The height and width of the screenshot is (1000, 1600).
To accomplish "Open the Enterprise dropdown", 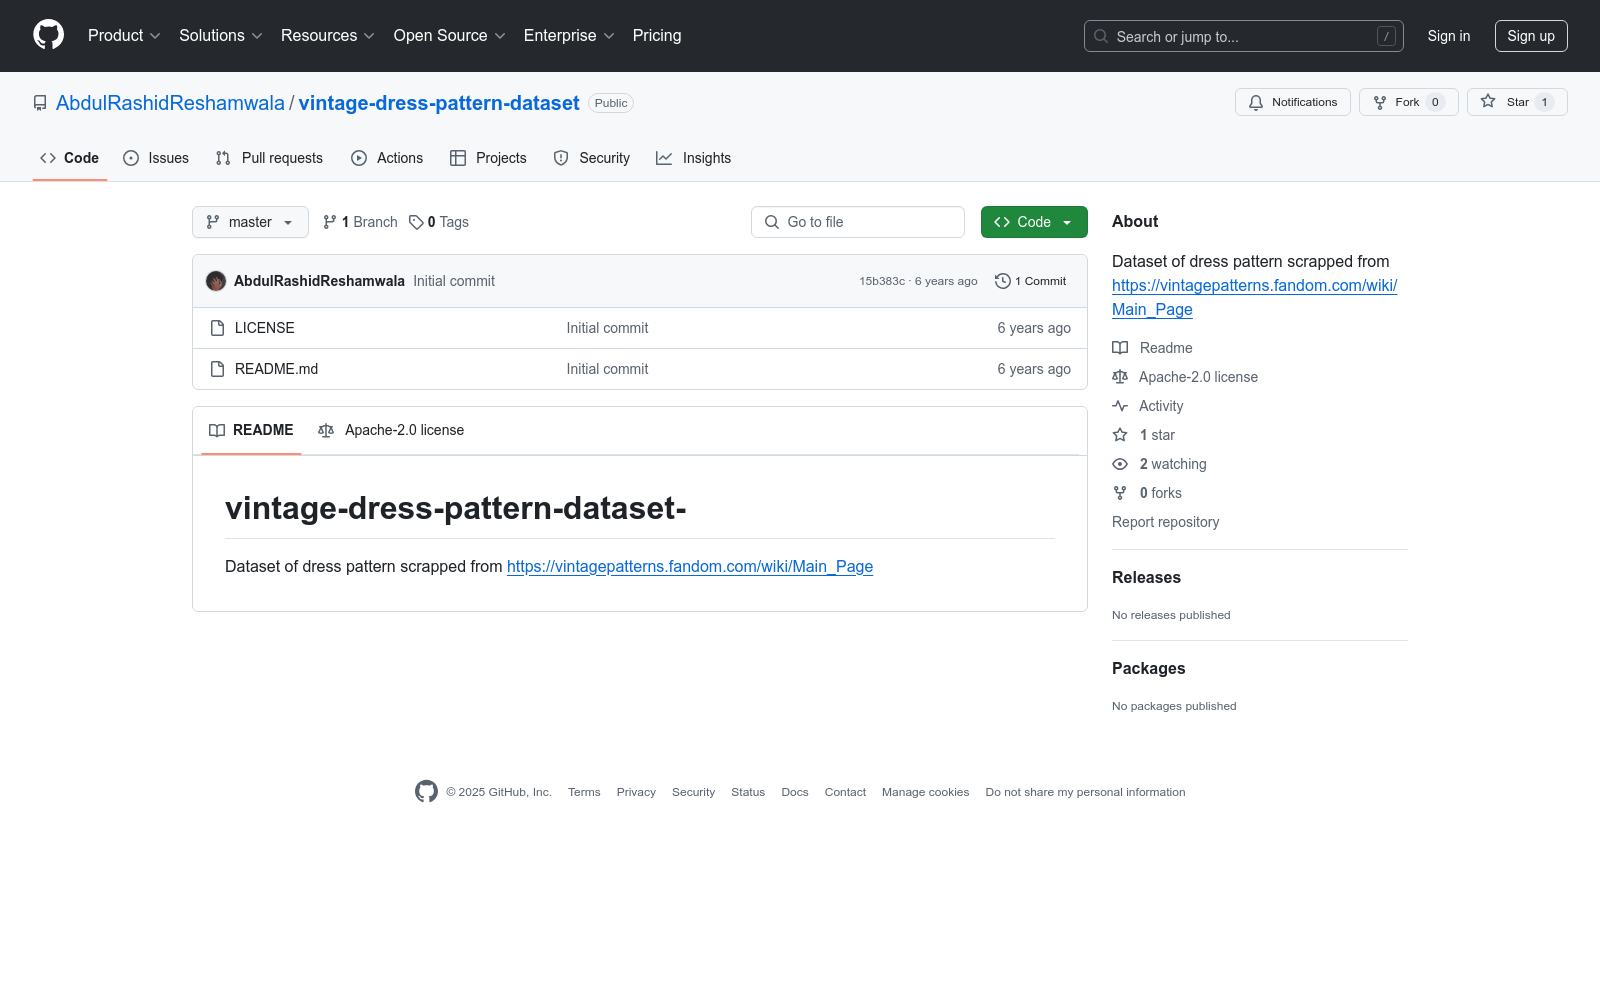I will [x=569, y=36].
